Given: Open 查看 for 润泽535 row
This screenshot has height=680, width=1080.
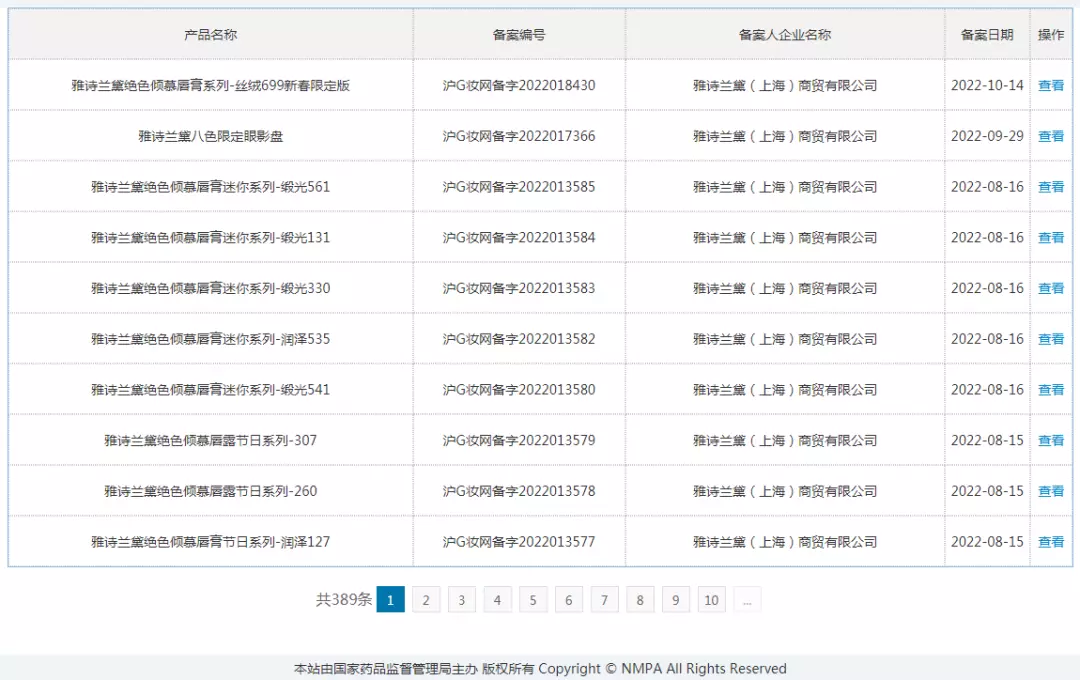Looking at the screenshot, I should tap(1050, 339).
